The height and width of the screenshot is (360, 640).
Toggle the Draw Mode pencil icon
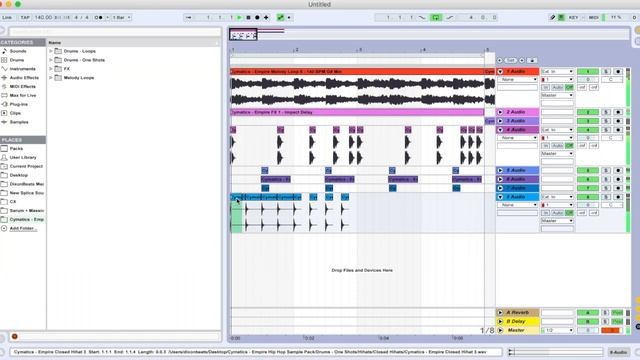pos(553,18)
